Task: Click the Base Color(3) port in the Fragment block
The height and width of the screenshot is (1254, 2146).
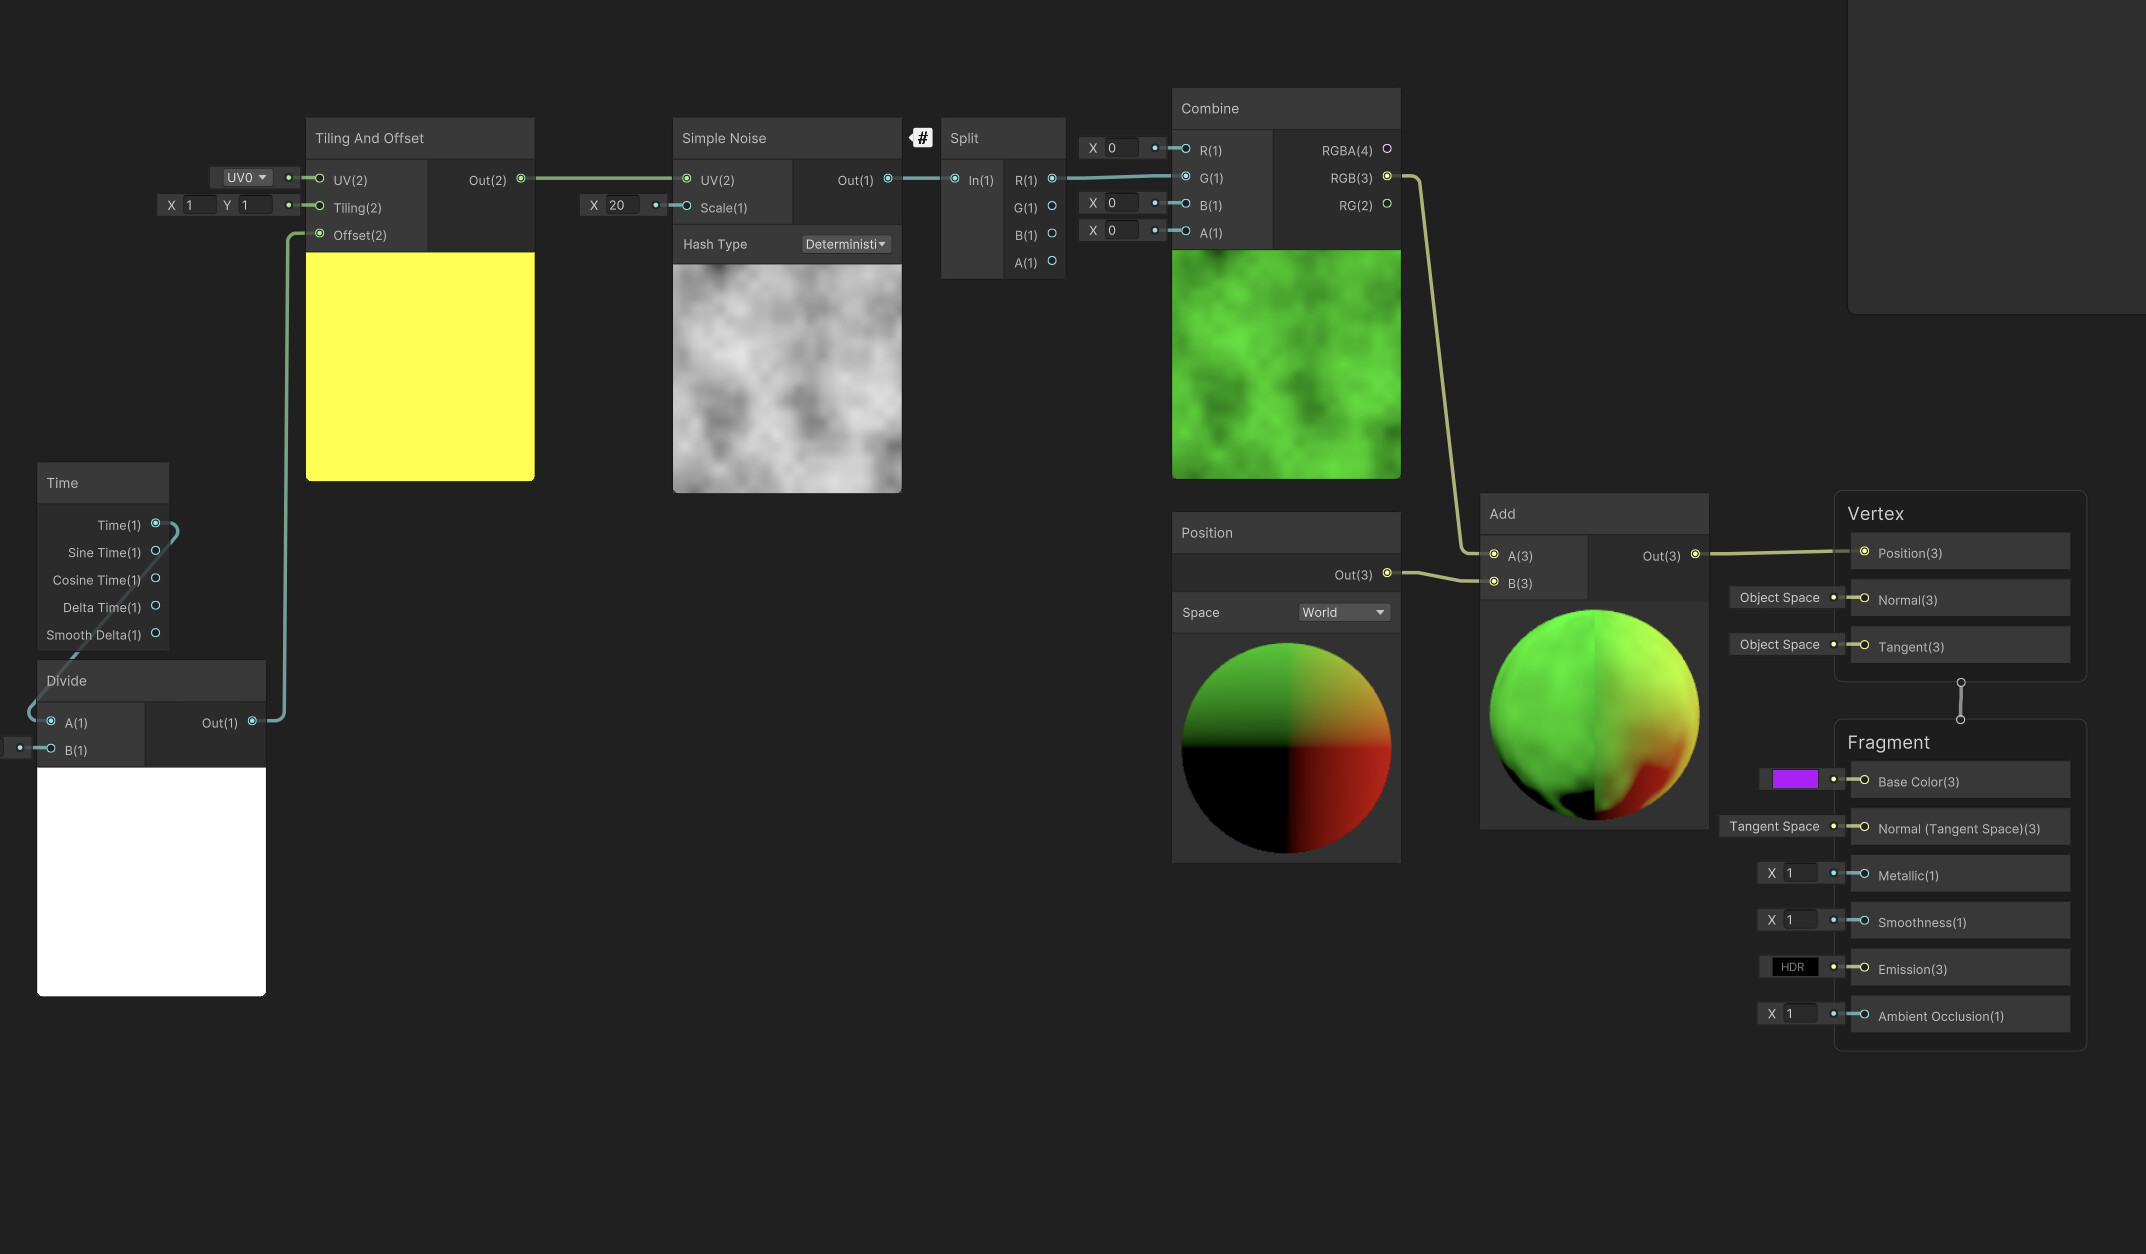Action: click(1864, 780)
